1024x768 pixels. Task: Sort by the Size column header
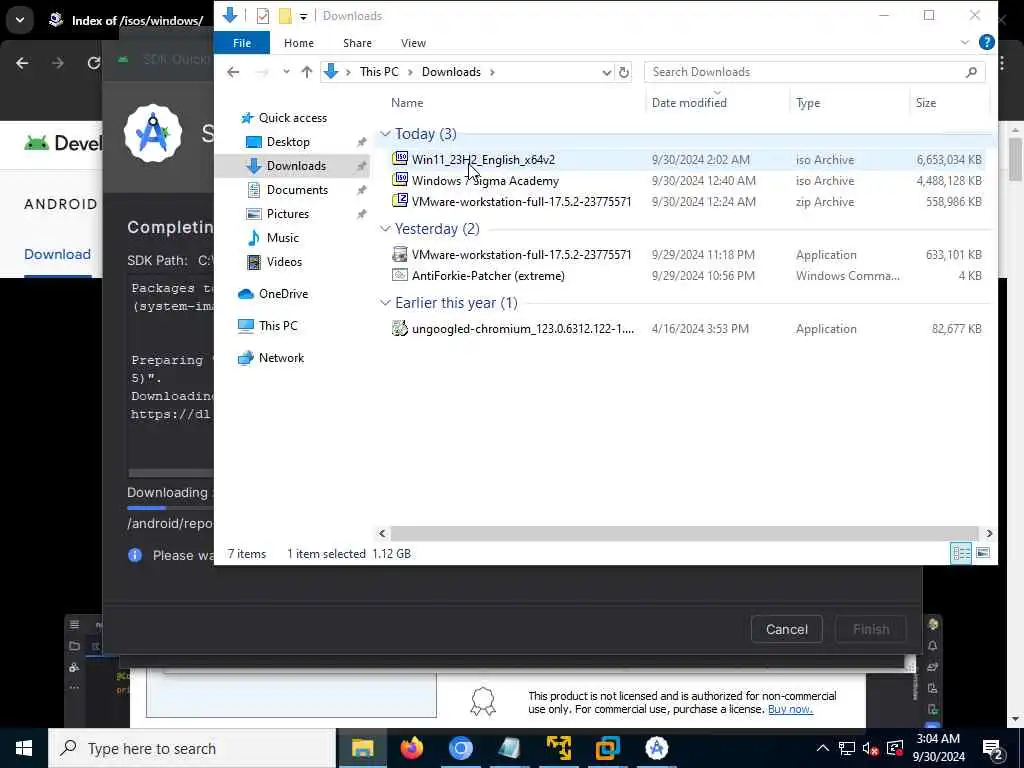click(925, 103)
